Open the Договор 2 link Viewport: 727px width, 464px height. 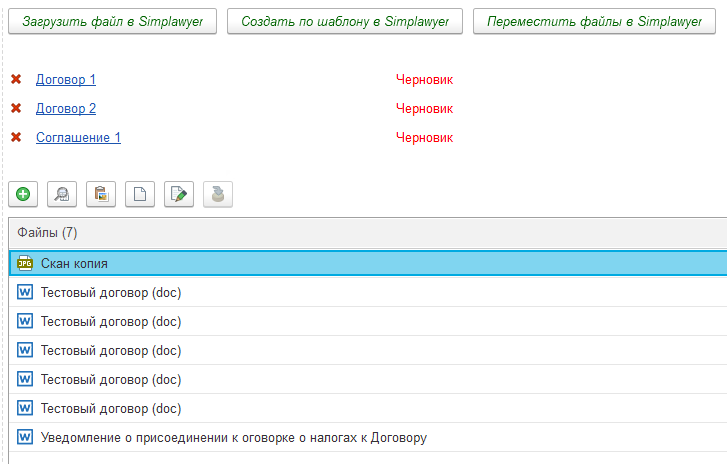pos(66,108)
